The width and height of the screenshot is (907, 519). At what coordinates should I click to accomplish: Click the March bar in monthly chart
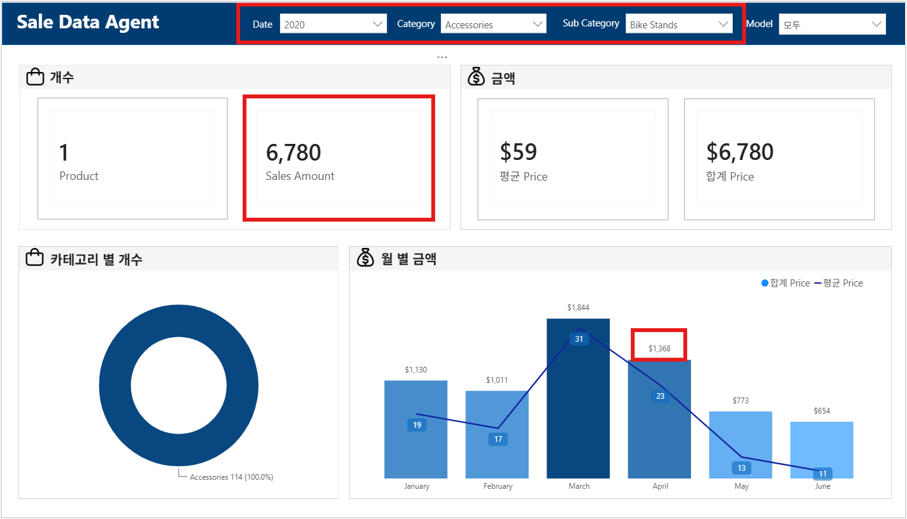(578, 399)
